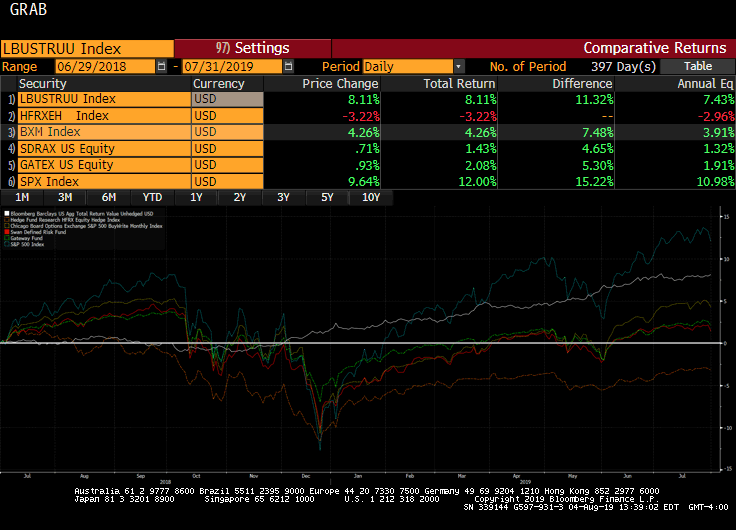Click row number 6) beside SPX Index
Viewport: 736px width, 530px height.
[11, 181]
